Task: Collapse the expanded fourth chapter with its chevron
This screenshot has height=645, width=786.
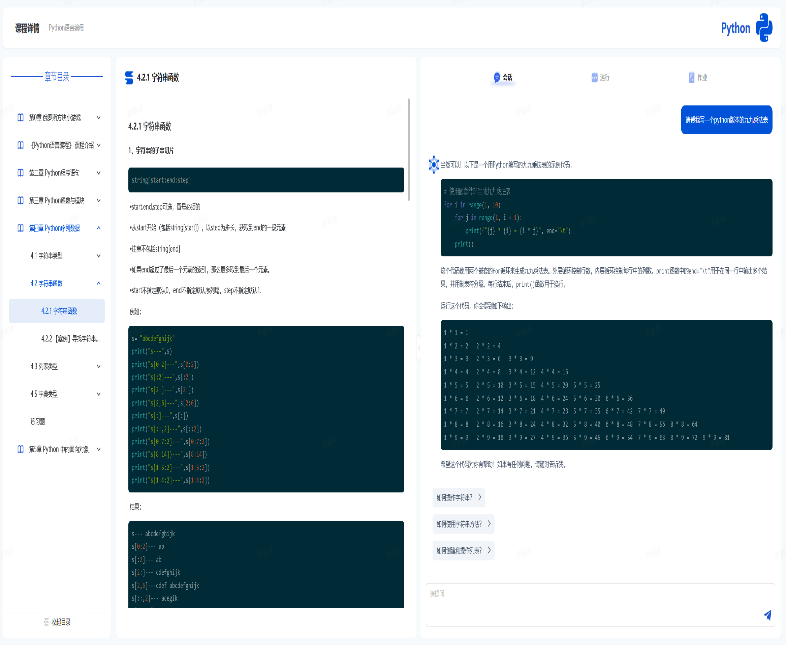Action: pos(98,228)
